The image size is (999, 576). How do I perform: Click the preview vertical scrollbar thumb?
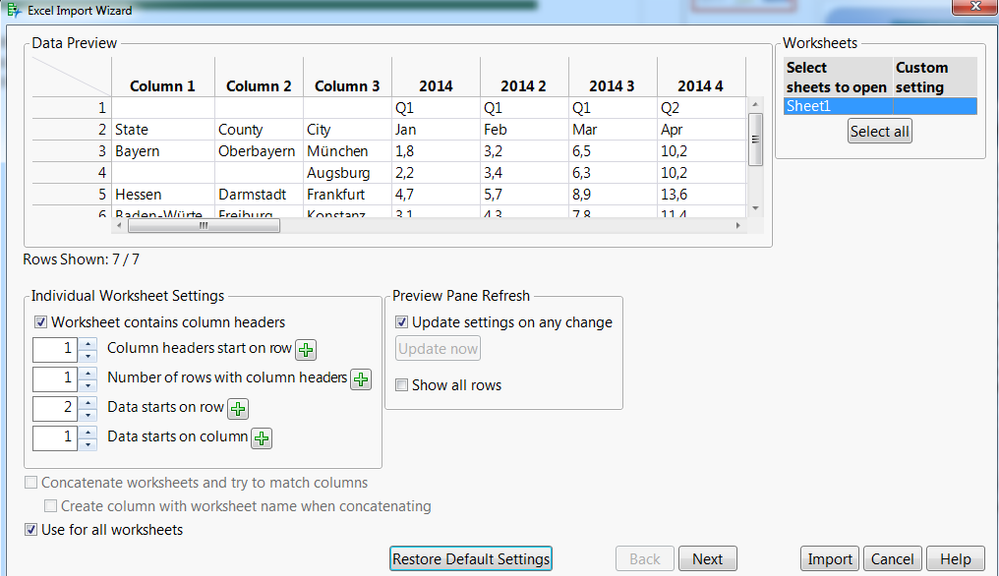755,140
